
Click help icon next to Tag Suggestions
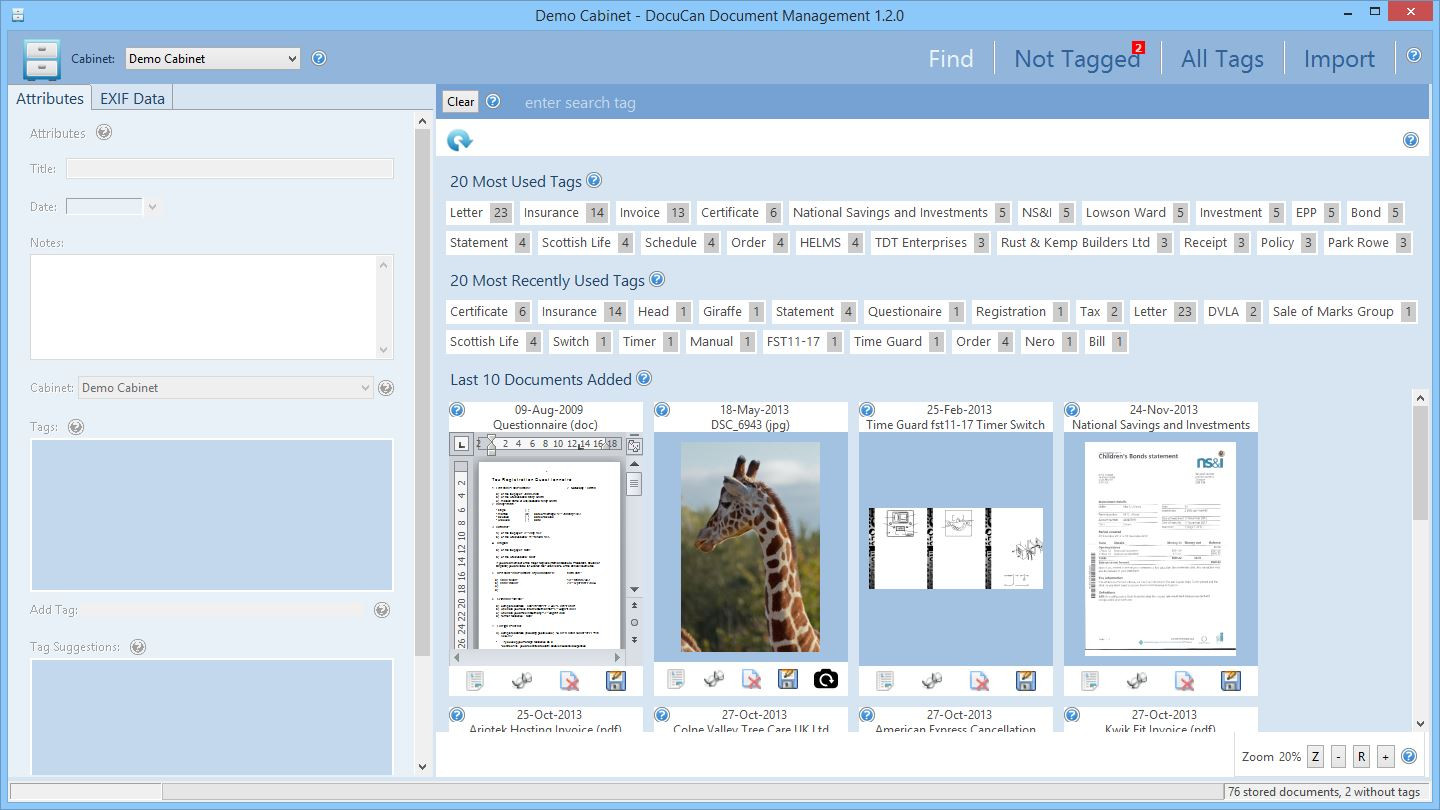(138, 647)
